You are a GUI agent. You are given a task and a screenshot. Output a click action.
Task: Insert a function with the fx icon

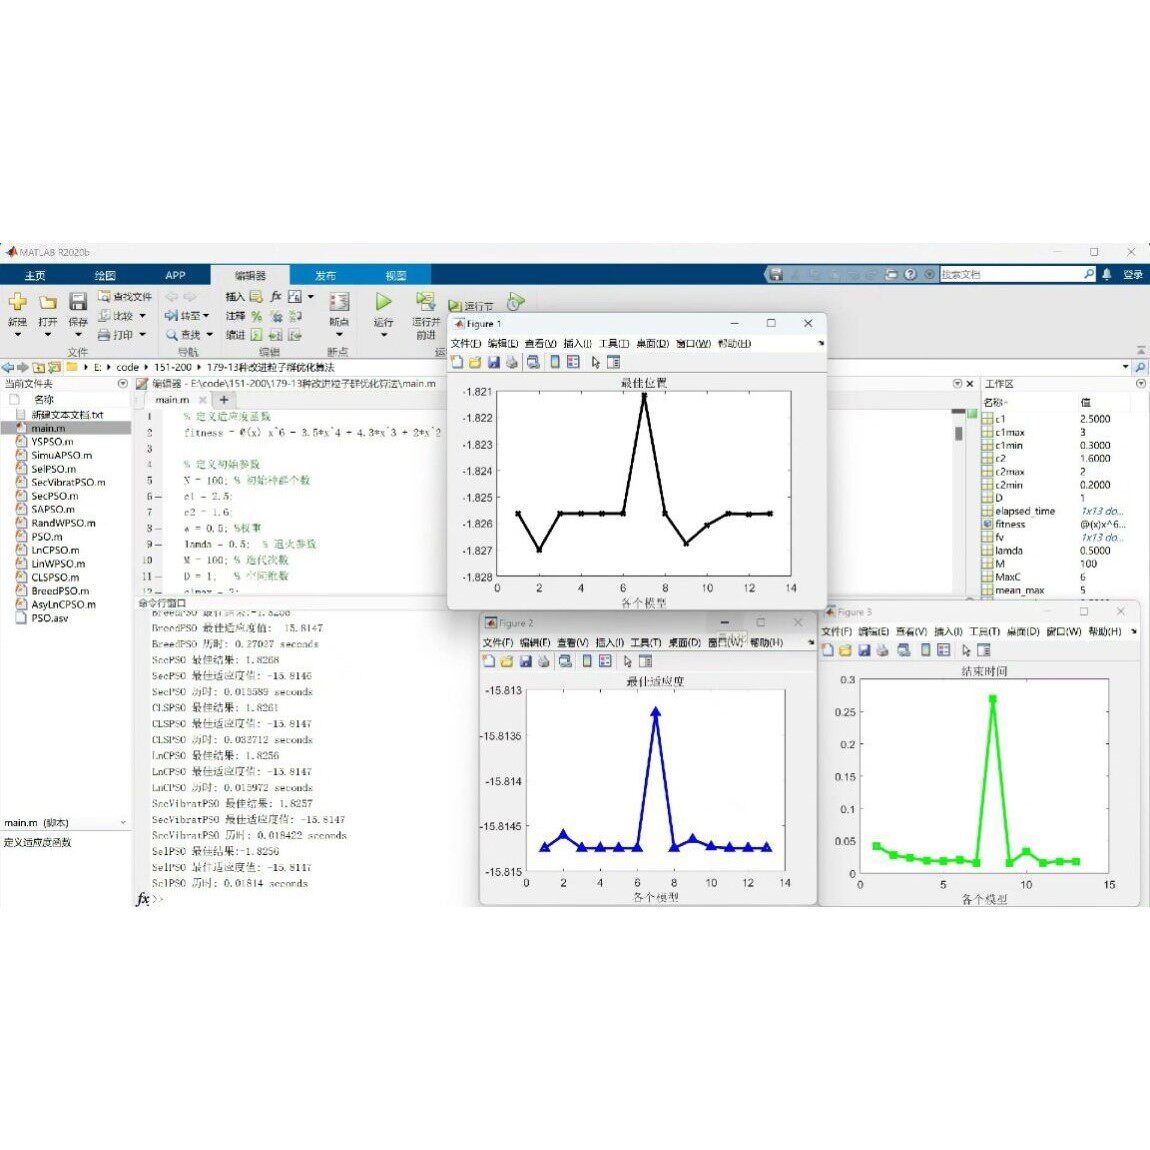pos(276,296)
